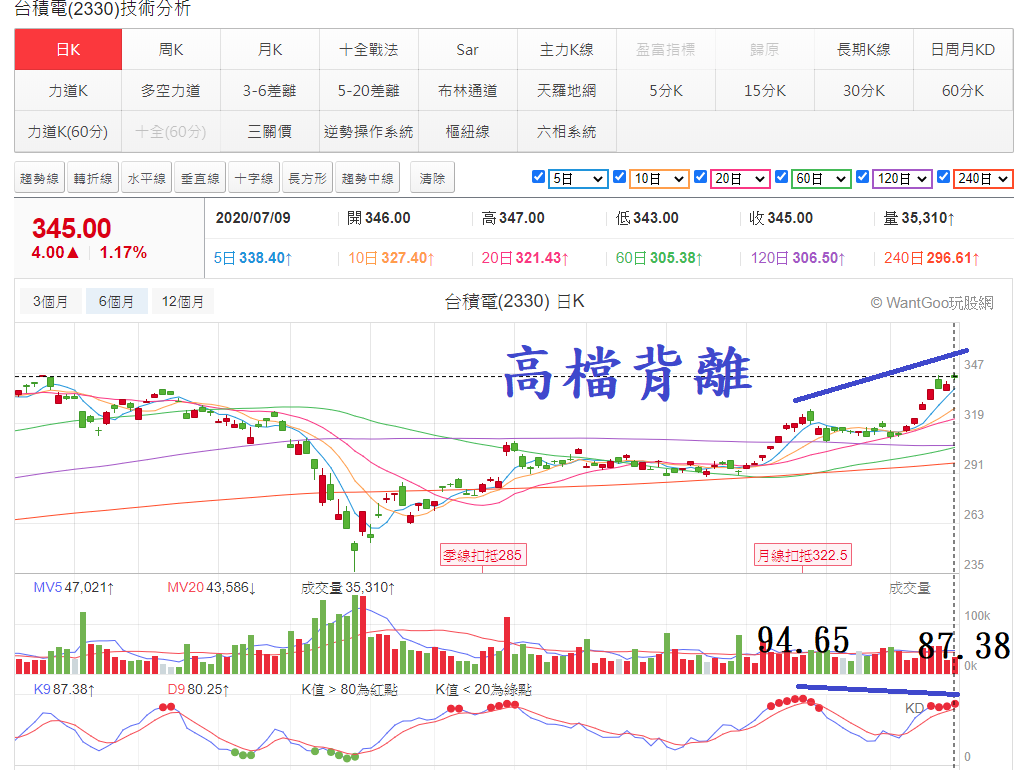Open the 5-20差離 tab

coord(368,90)
